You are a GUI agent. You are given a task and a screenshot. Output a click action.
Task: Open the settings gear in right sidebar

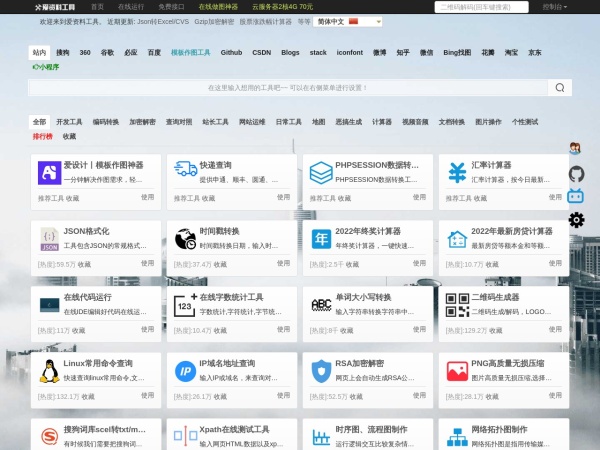[576, 221]
